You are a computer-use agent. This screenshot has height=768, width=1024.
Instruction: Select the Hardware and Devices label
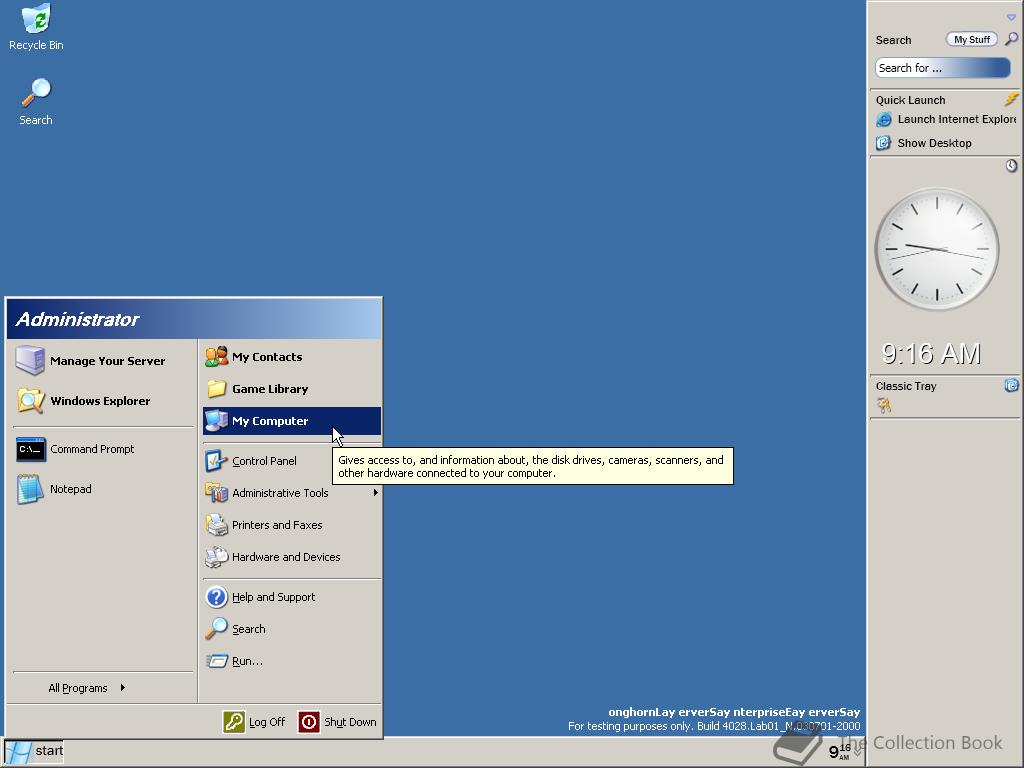pyautogui.click(x=286, y=557)
